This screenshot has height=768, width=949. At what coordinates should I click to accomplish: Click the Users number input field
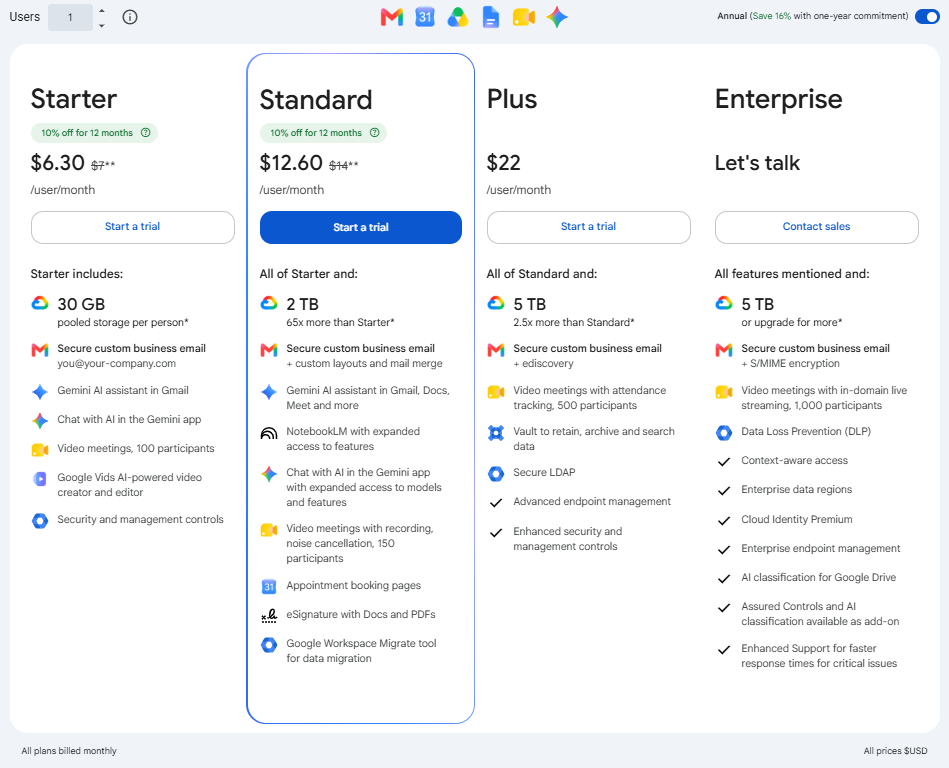(x=70, y=18)
